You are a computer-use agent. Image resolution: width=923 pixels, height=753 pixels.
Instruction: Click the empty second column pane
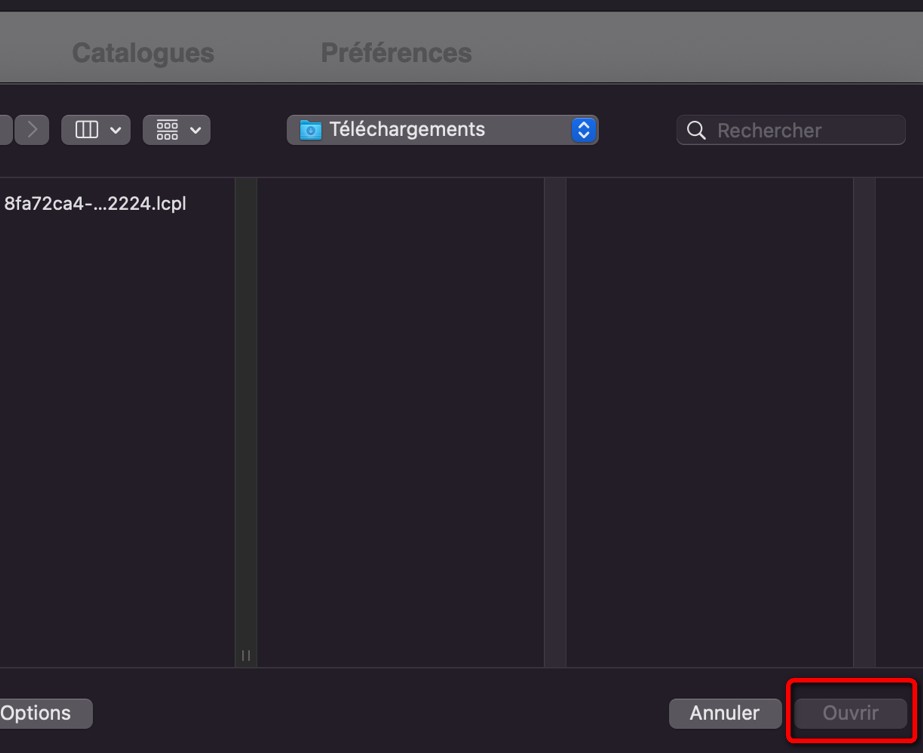(x=400, y=420)
